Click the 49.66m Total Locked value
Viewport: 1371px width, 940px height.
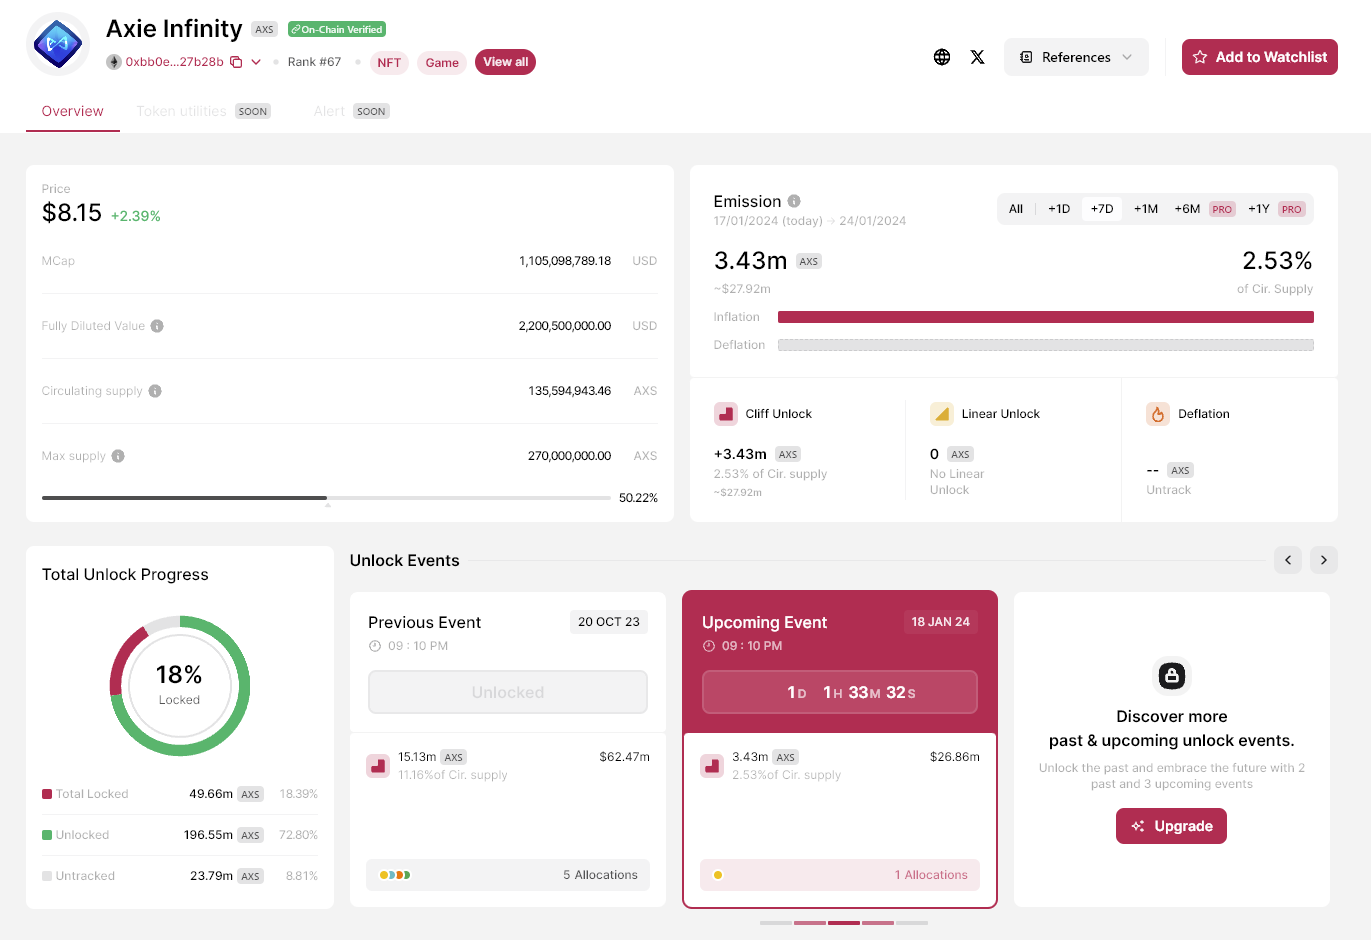211,794
